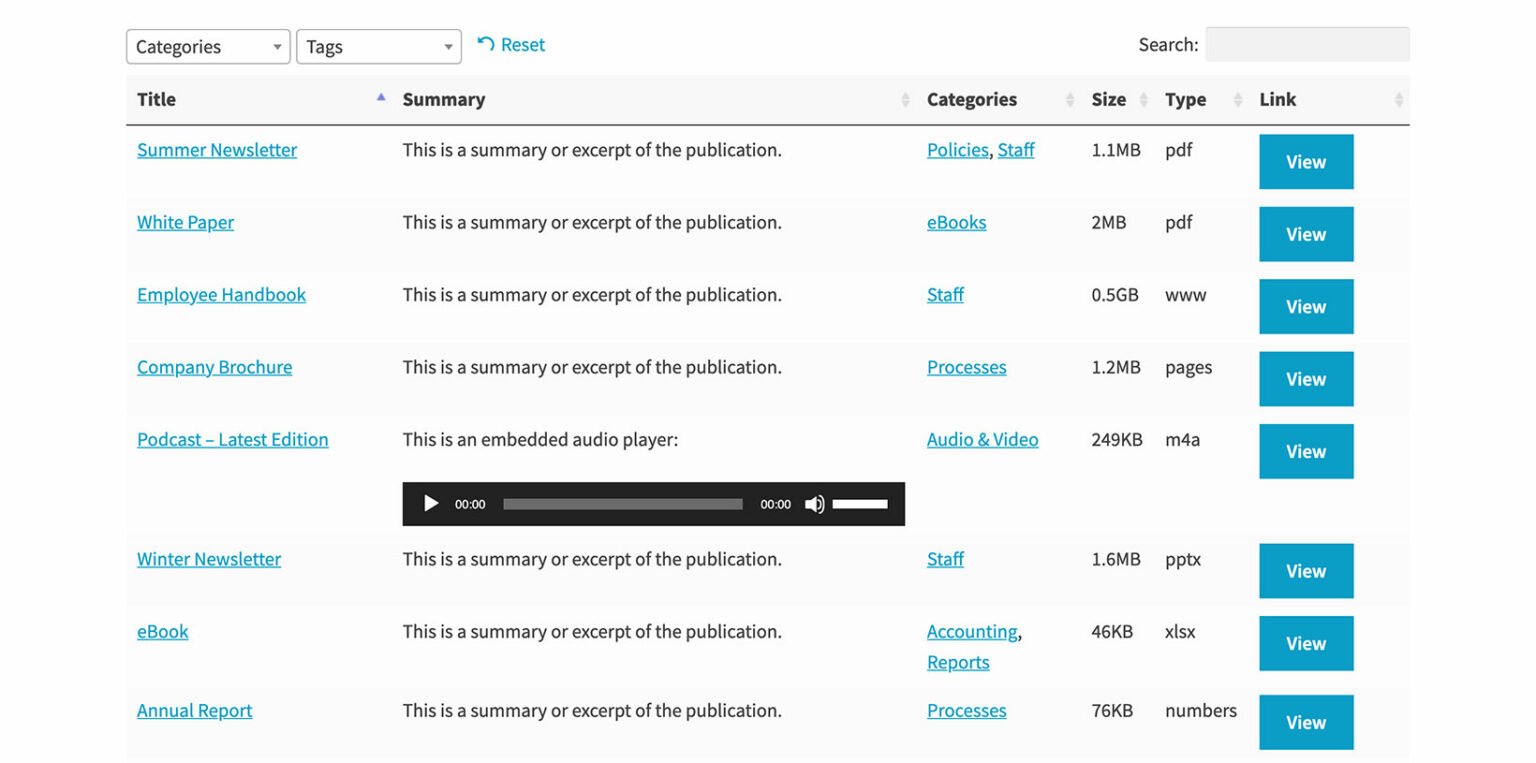
Task: Click the Reset arrow icon
Action: coord(484,44)
